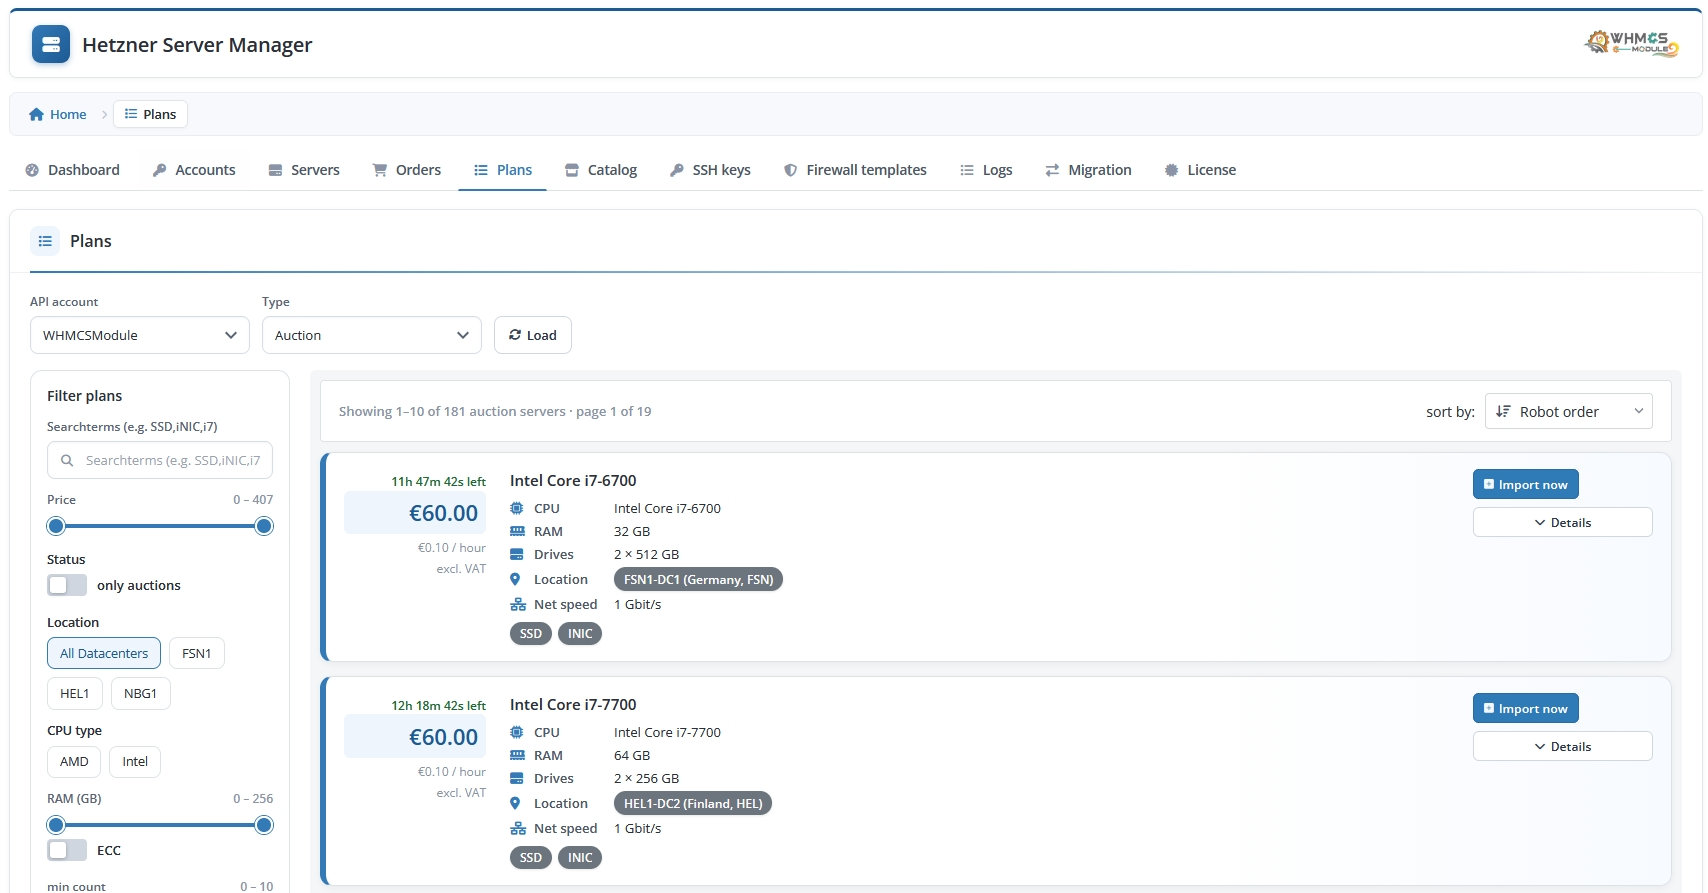1708x893 pixels.
Task: Click the Orders tab cart icon
Action: tap(380, 170)
